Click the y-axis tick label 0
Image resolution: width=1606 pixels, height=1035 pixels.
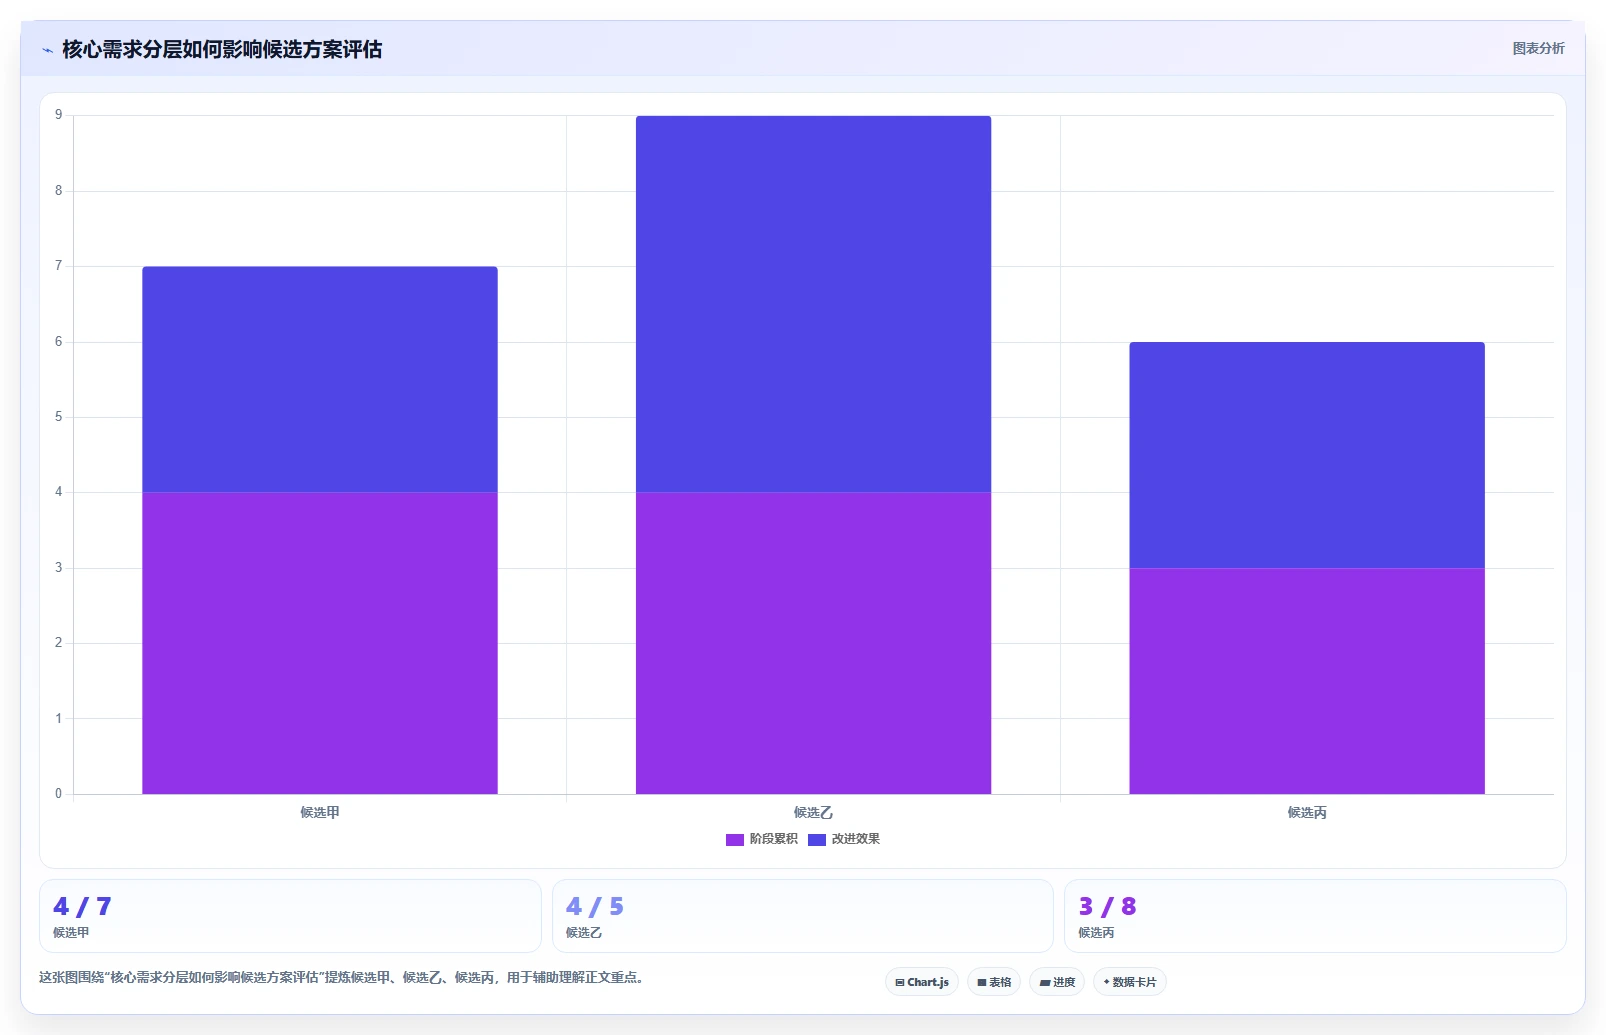pyautogui.click(x=58, y=794)
